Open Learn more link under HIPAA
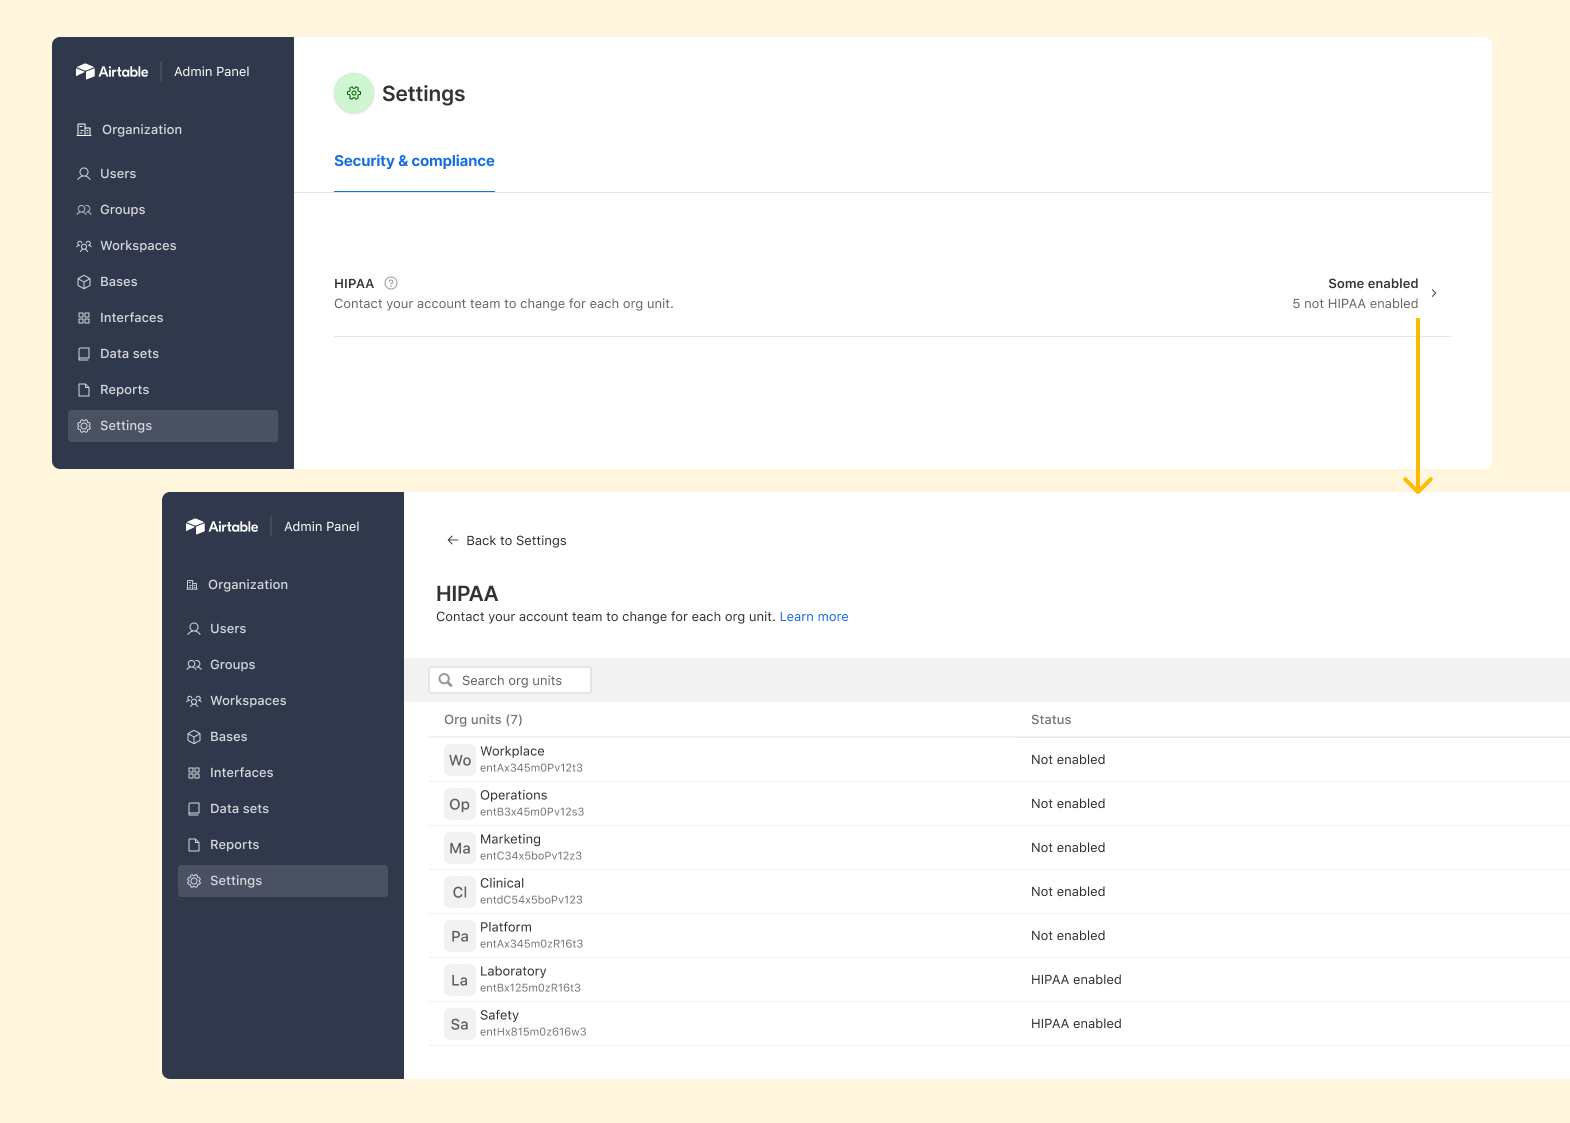Viewport: 1570px width, 1123px height. (x=814, y=617)
